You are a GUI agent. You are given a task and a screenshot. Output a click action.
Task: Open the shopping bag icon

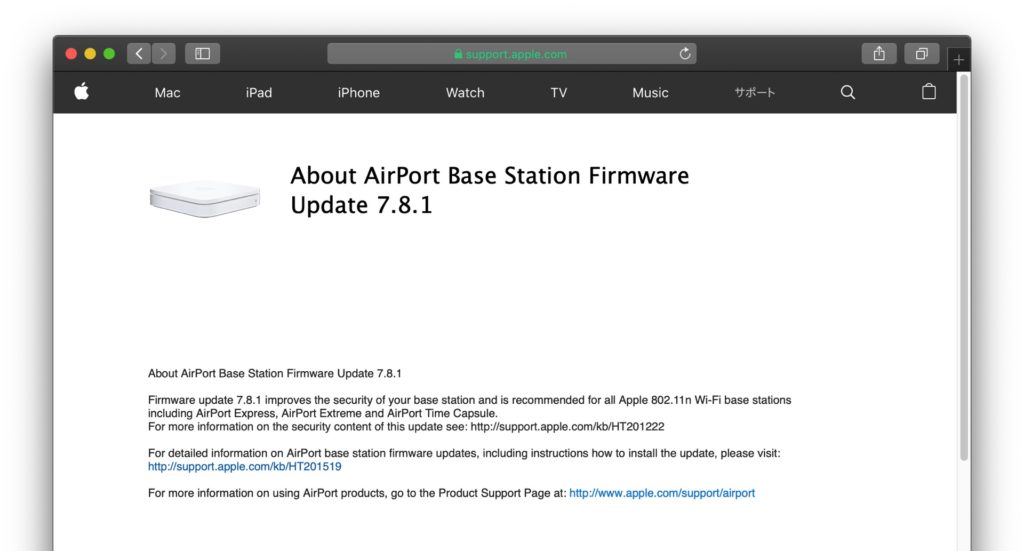click(x=929, y=92)
